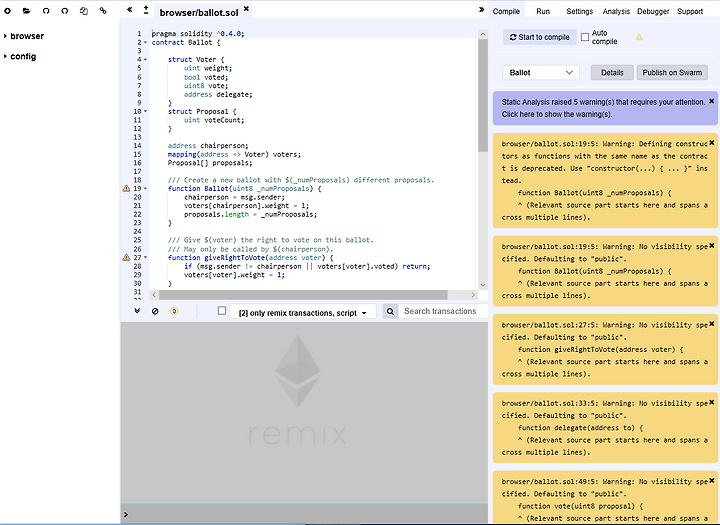
Task: Click the editor horizontal scrollbar thumb
Action: click(303, 294)
